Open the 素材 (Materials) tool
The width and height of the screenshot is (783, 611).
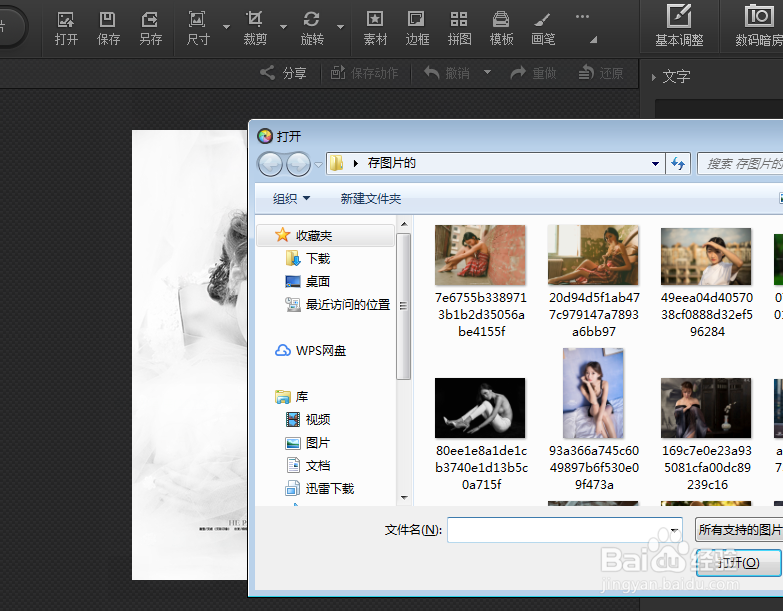click(375, 28)
